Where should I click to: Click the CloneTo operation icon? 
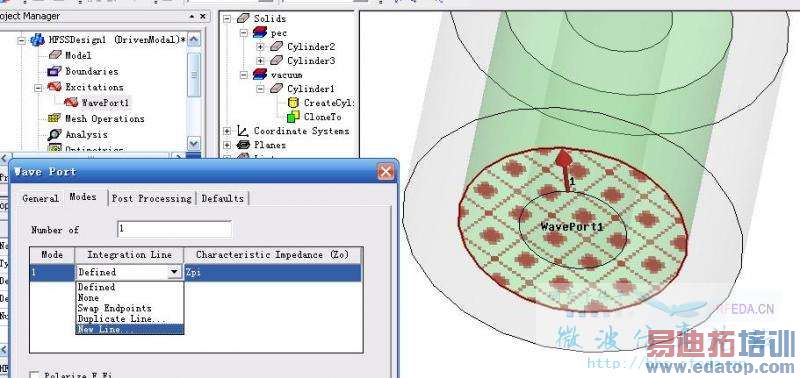[x=293, y=117]
